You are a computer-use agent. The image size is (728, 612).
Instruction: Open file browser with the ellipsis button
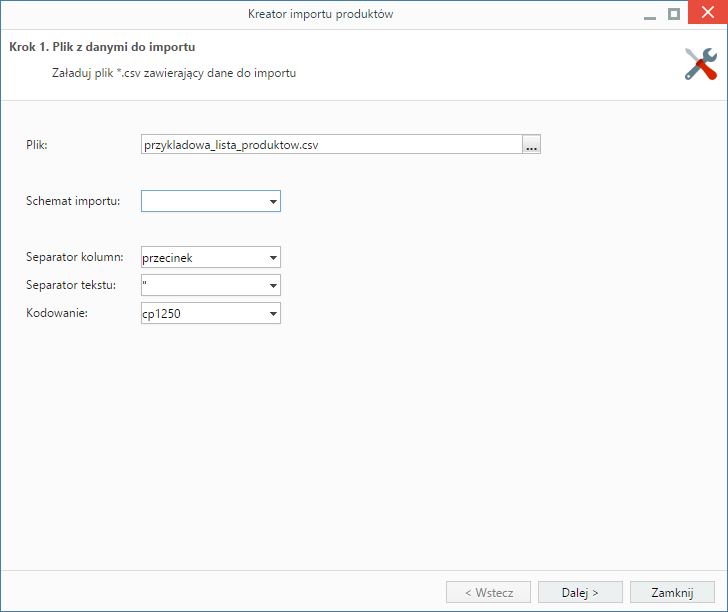(531, 144)
